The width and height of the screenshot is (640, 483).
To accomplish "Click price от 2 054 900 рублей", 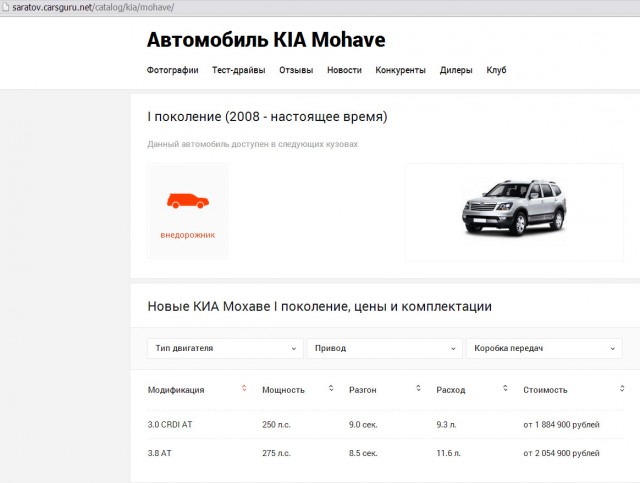I will pos(561,453).
